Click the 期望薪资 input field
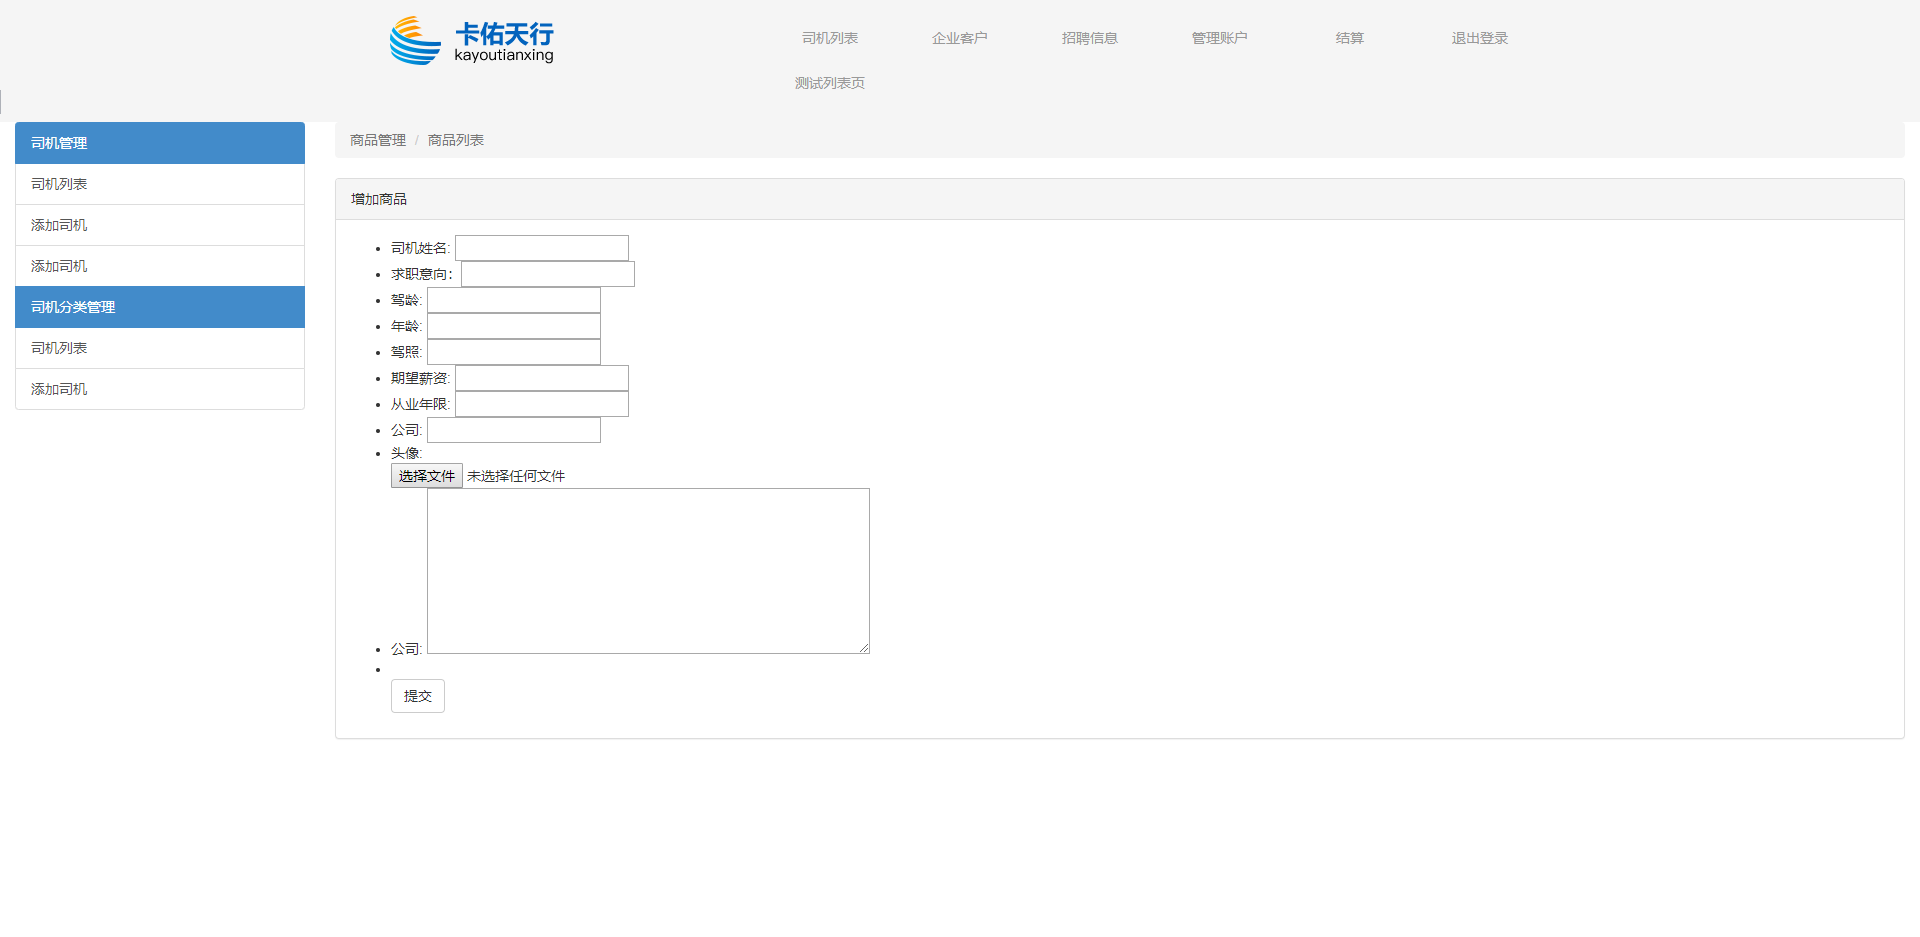 (x=541, y=378)
